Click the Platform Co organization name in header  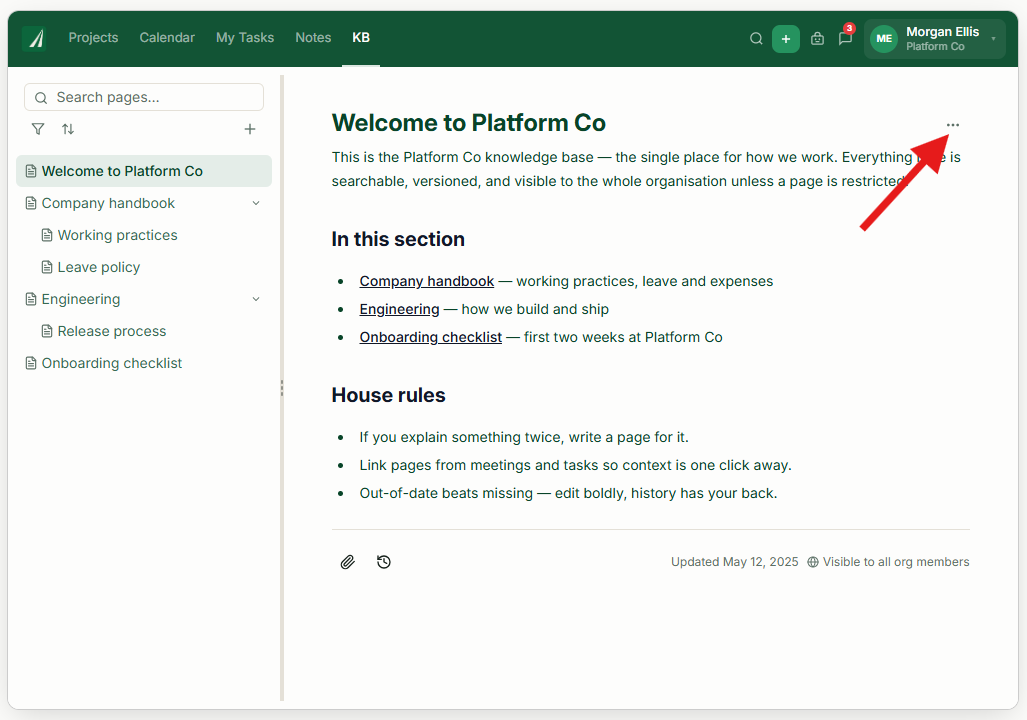[935, 47]
